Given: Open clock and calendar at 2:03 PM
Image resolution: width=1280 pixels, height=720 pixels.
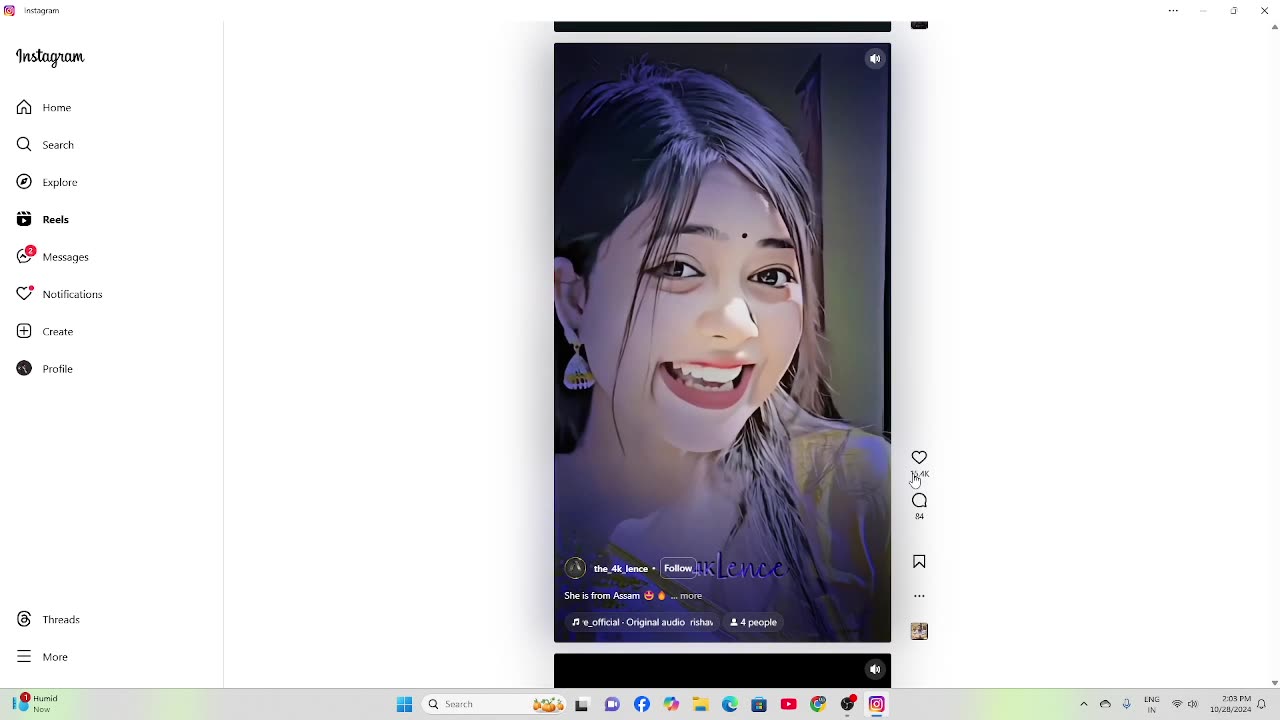Looking at the screenshot, I should pyautogui.click(x=1230, y=704).
